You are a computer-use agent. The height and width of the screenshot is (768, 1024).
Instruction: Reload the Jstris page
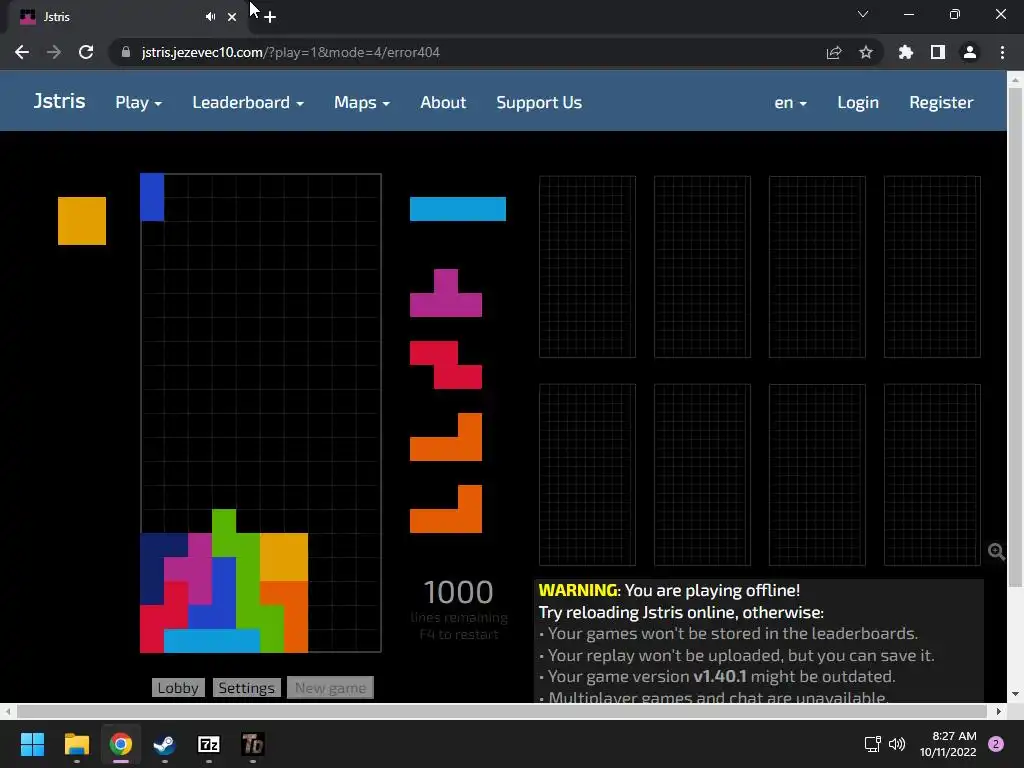(86, 52)
